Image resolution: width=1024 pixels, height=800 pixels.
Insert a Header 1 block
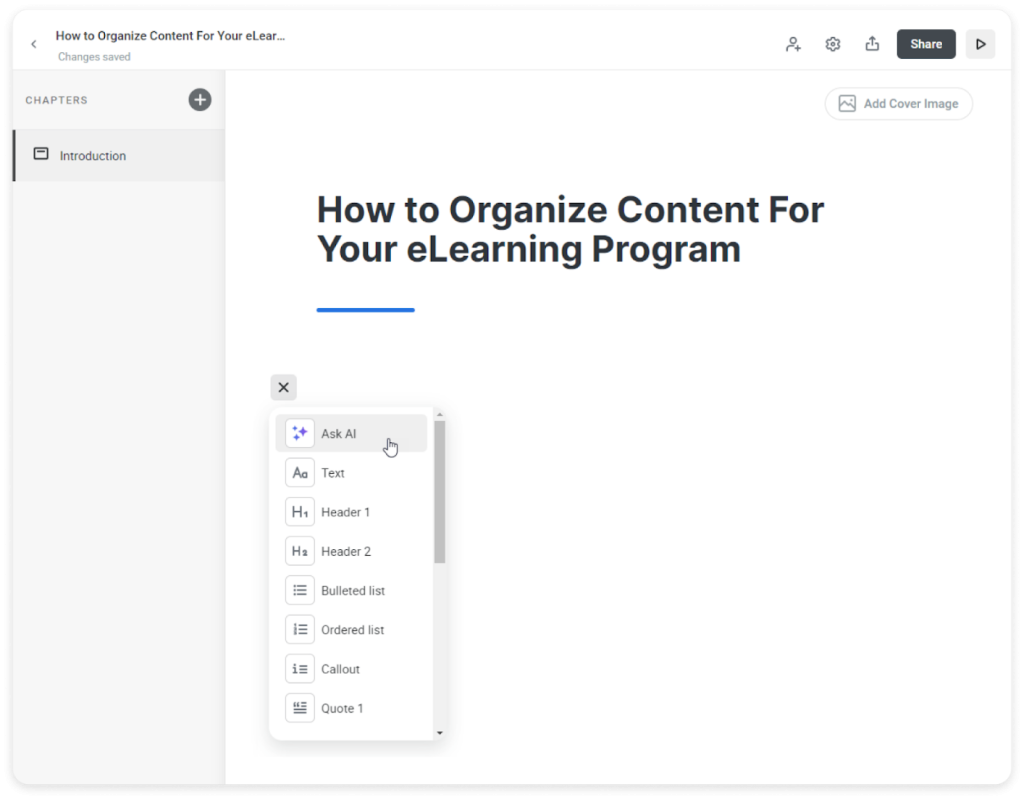[351, 512]
